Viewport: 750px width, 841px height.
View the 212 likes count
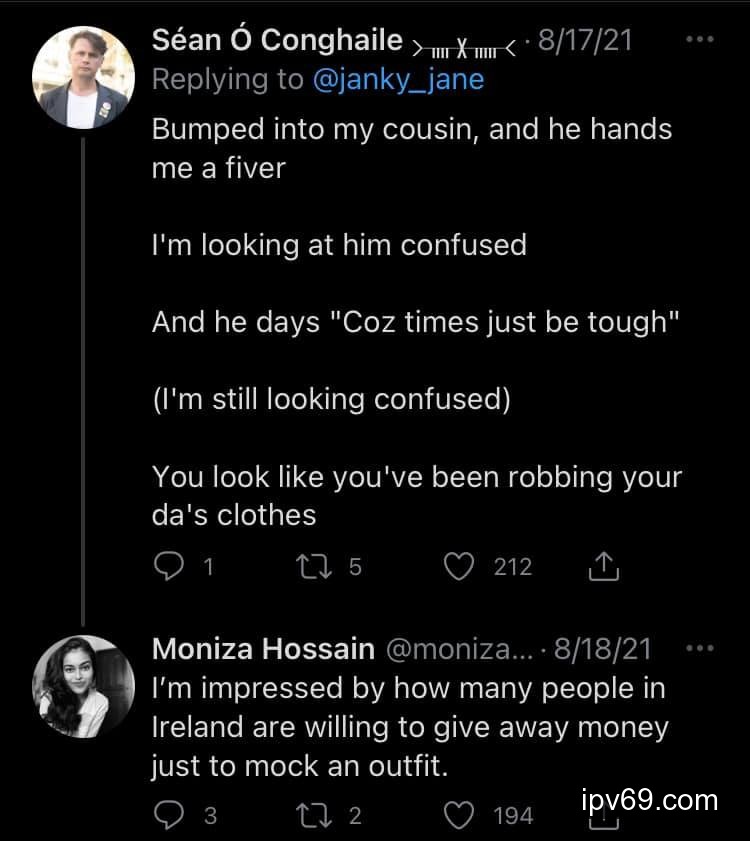(513, 567)
